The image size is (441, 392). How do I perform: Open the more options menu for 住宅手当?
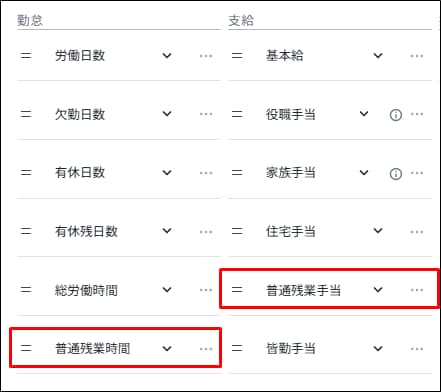point(417,232)
